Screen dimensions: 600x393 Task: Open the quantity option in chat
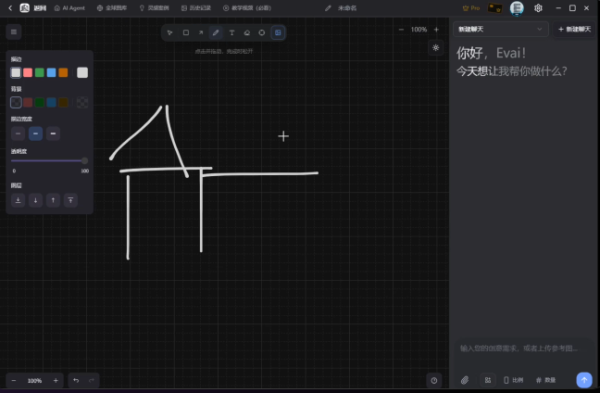click(x=546, y=380)
